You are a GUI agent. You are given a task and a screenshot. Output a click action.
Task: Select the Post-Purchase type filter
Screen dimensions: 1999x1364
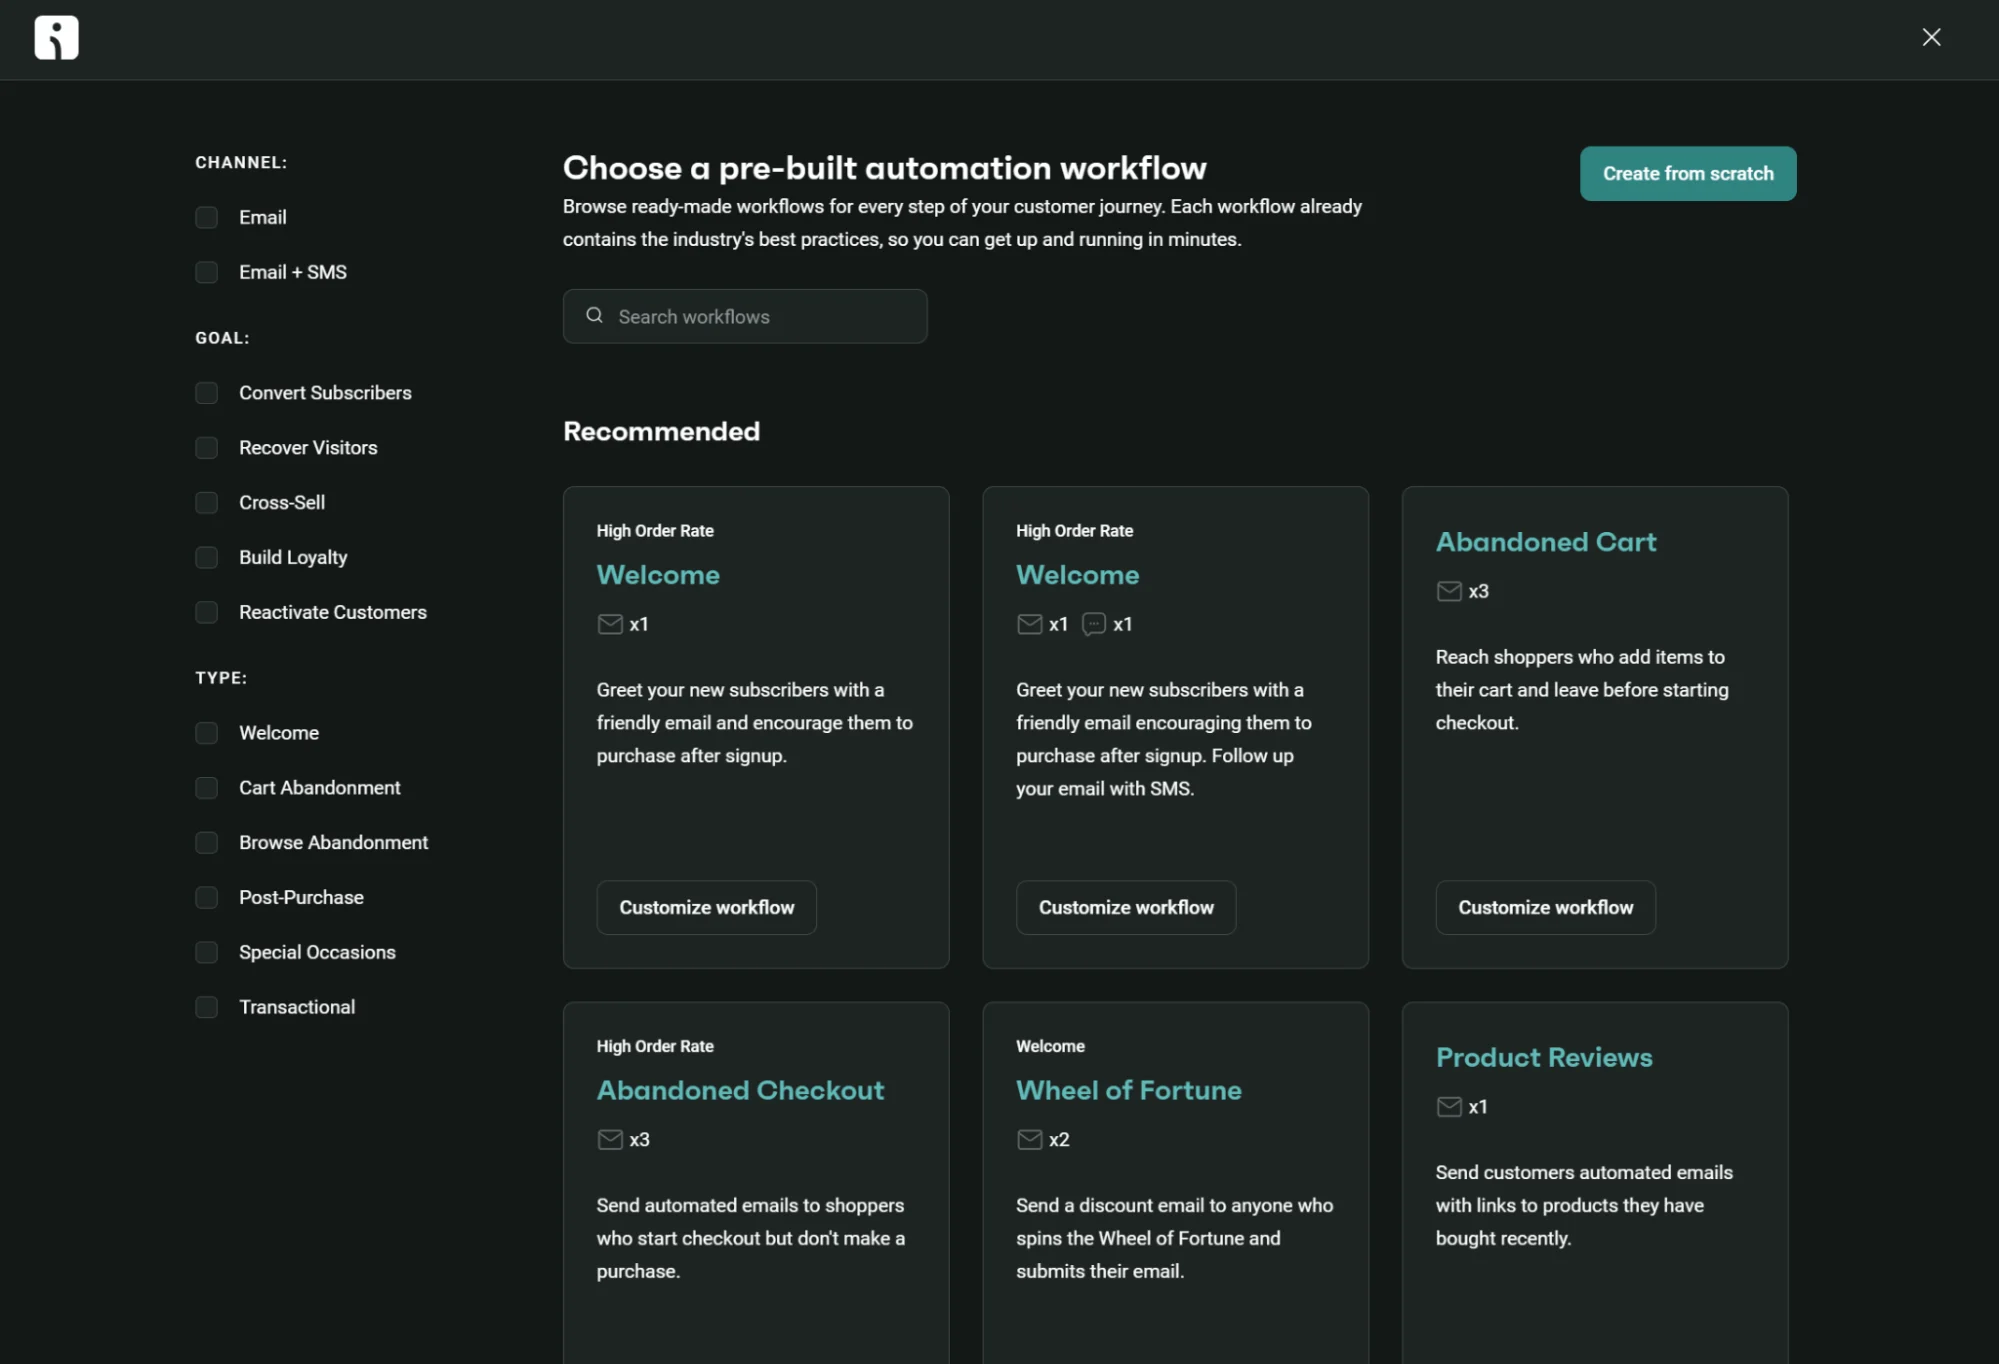click(206, 897)
